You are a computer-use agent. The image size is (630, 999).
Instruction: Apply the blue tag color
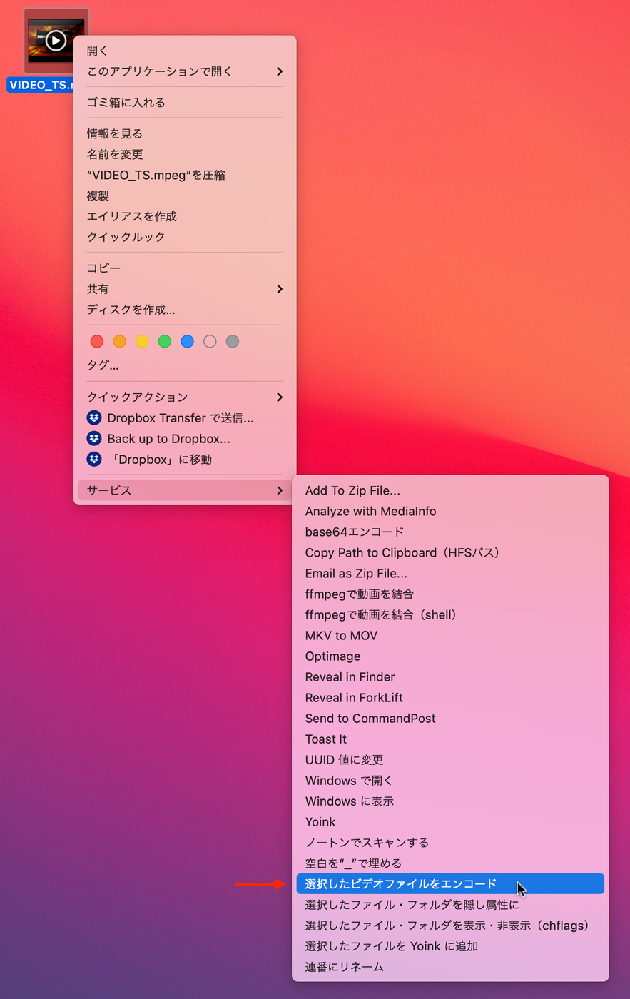187,341
